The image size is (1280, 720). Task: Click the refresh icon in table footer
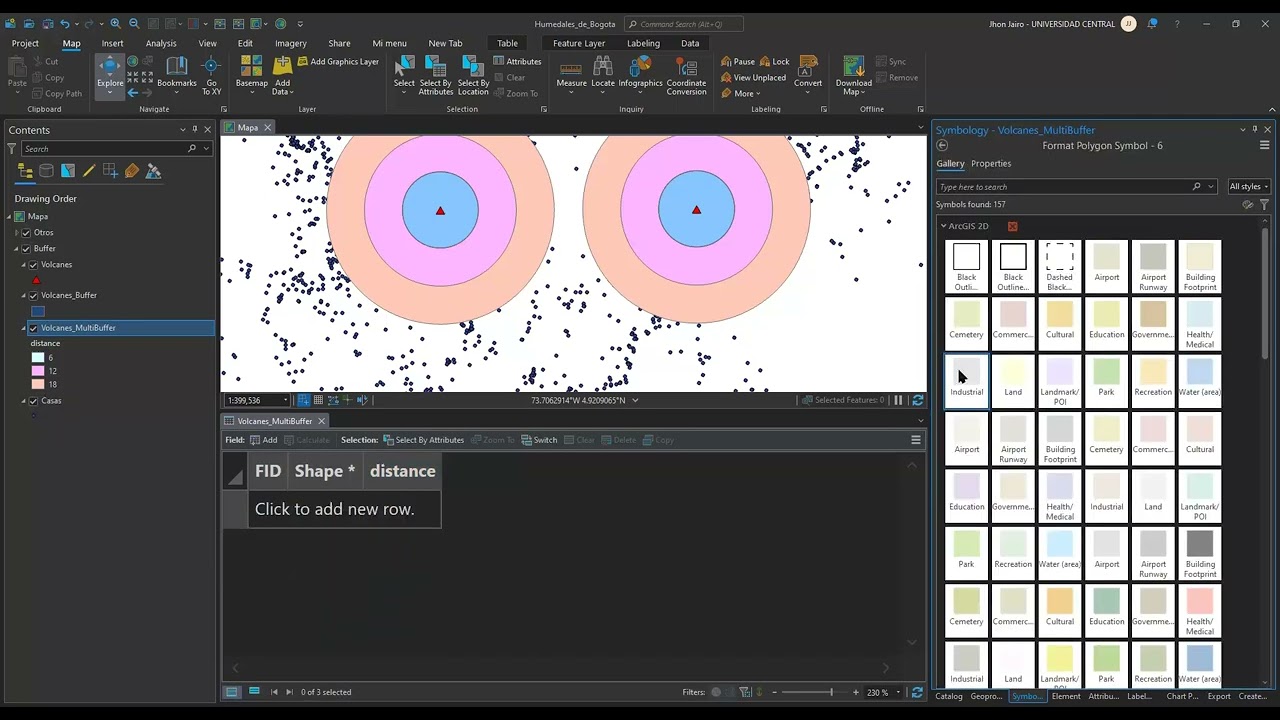coord(917,692)
